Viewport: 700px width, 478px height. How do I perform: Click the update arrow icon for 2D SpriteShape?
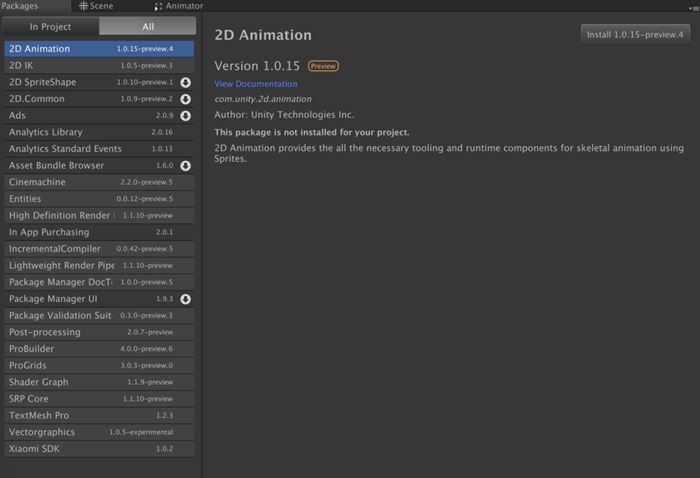(186, 82)
